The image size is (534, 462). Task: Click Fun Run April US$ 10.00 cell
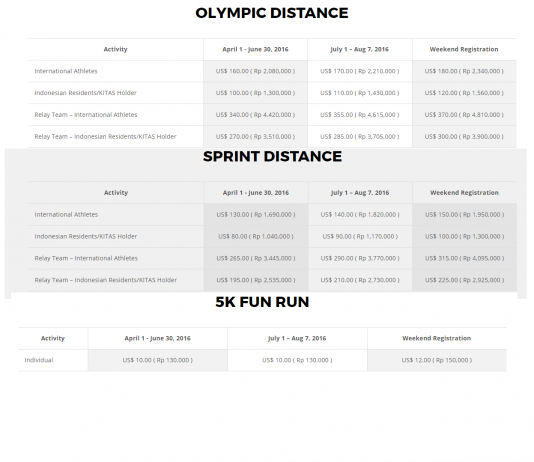coord(158,360)
